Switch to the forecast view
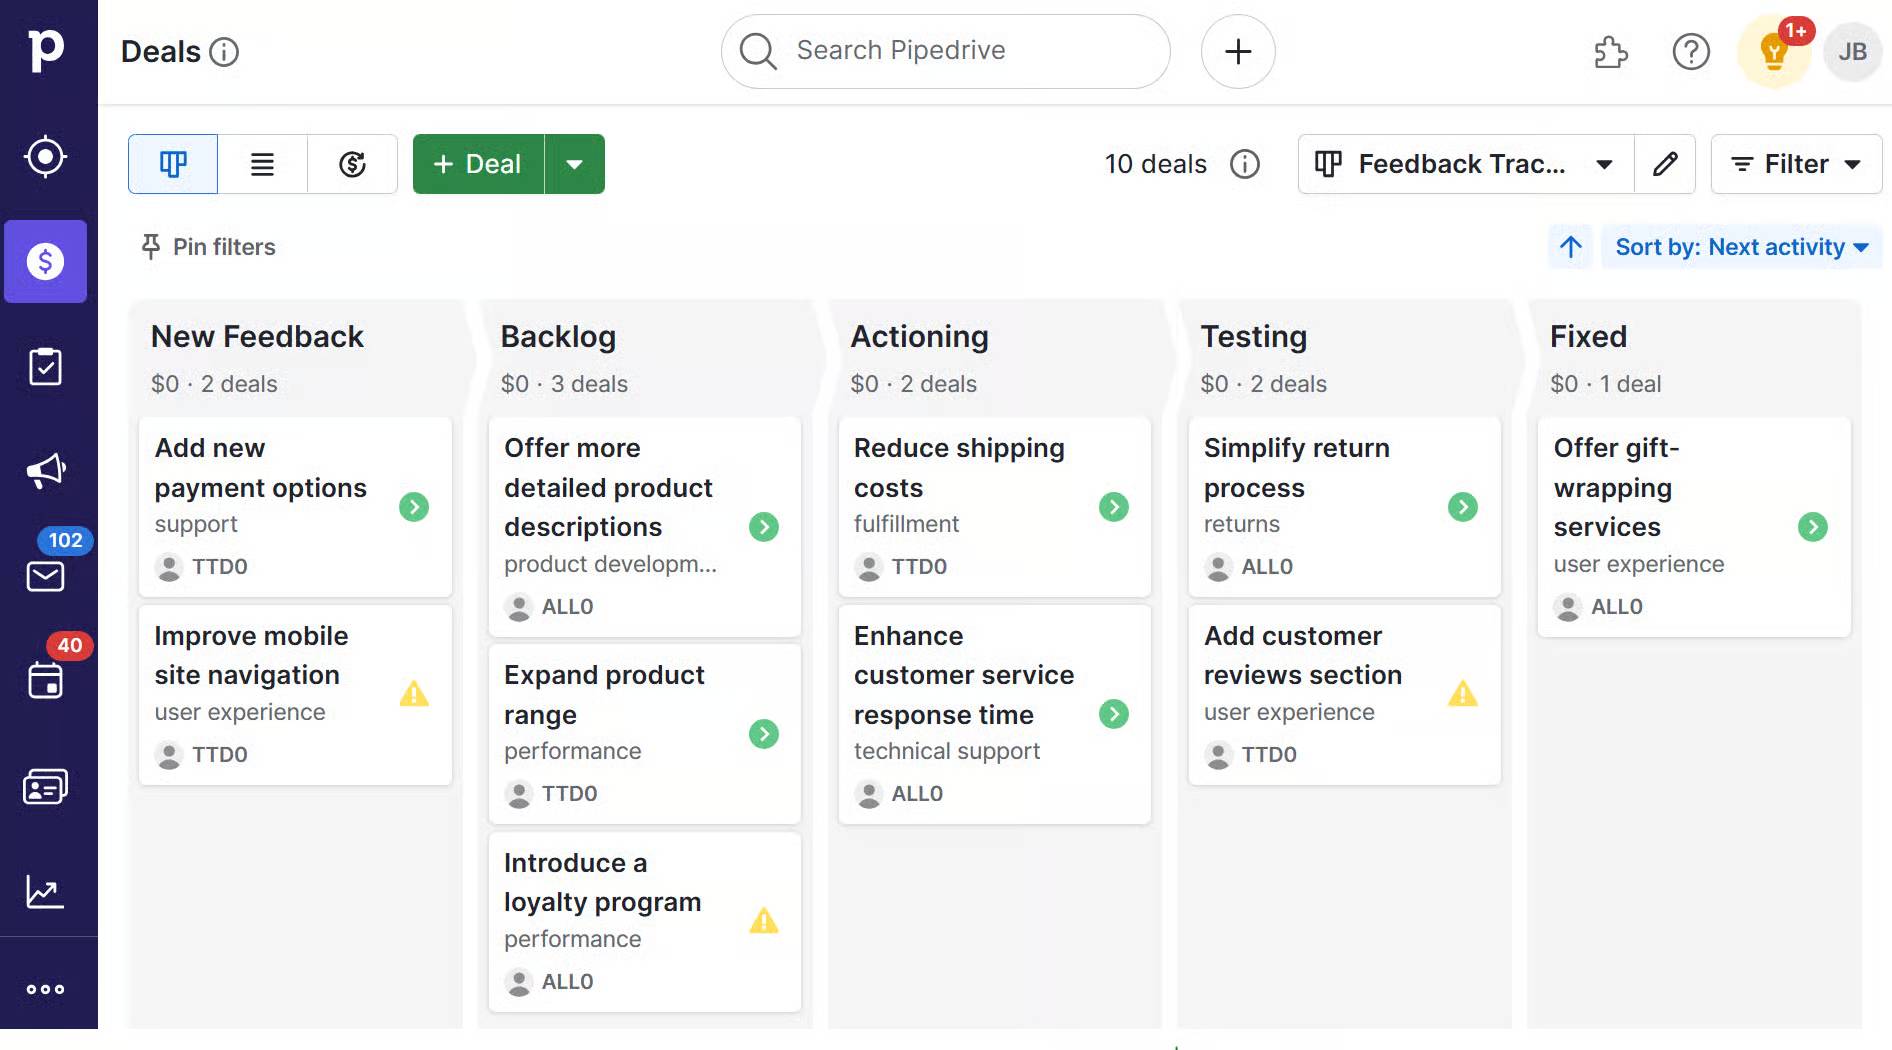This screenshot has width=1892, height=1050. (x=352, y=164)
